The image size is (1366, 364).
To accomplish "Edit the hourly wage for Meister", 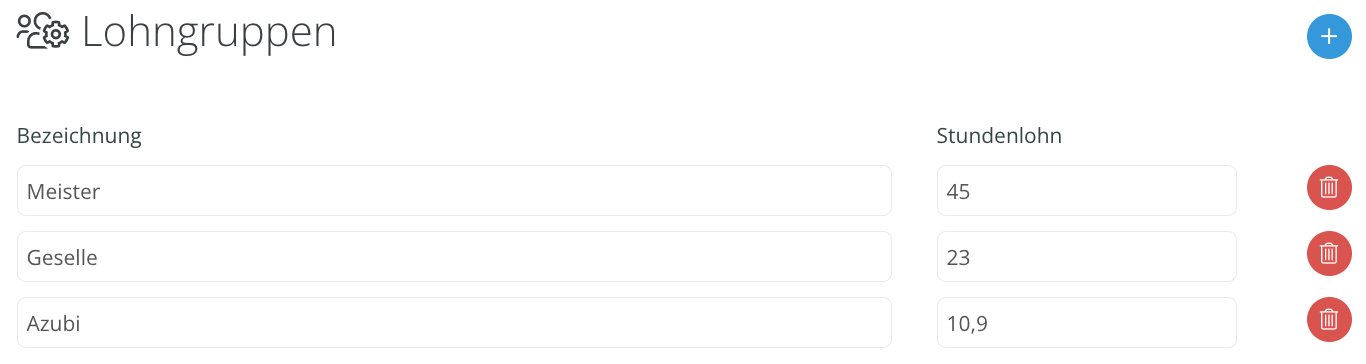I will 1087,190.
